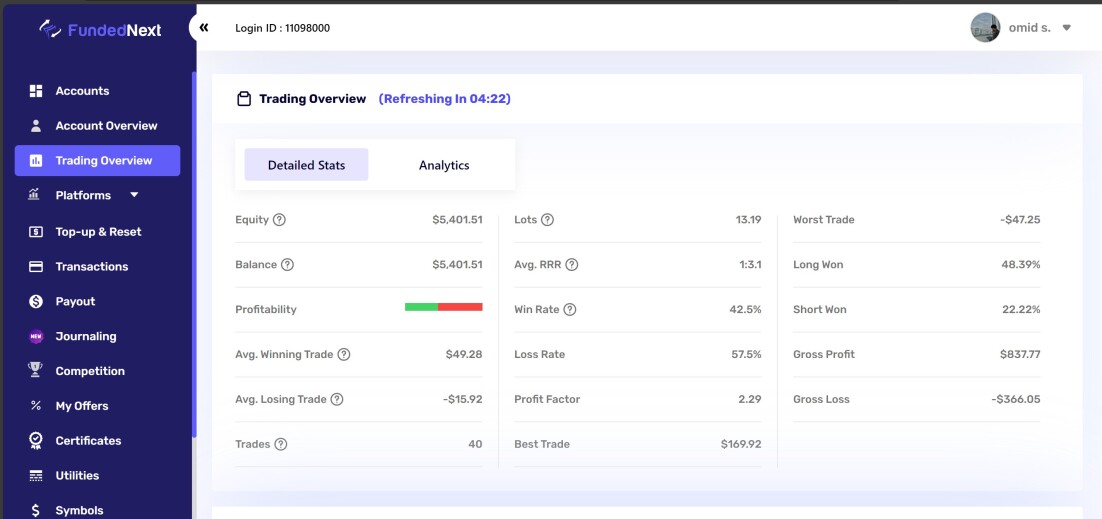The image size is (1102, 519).
Task: Click the red-green Profitability bar
Action: (443, 307)
